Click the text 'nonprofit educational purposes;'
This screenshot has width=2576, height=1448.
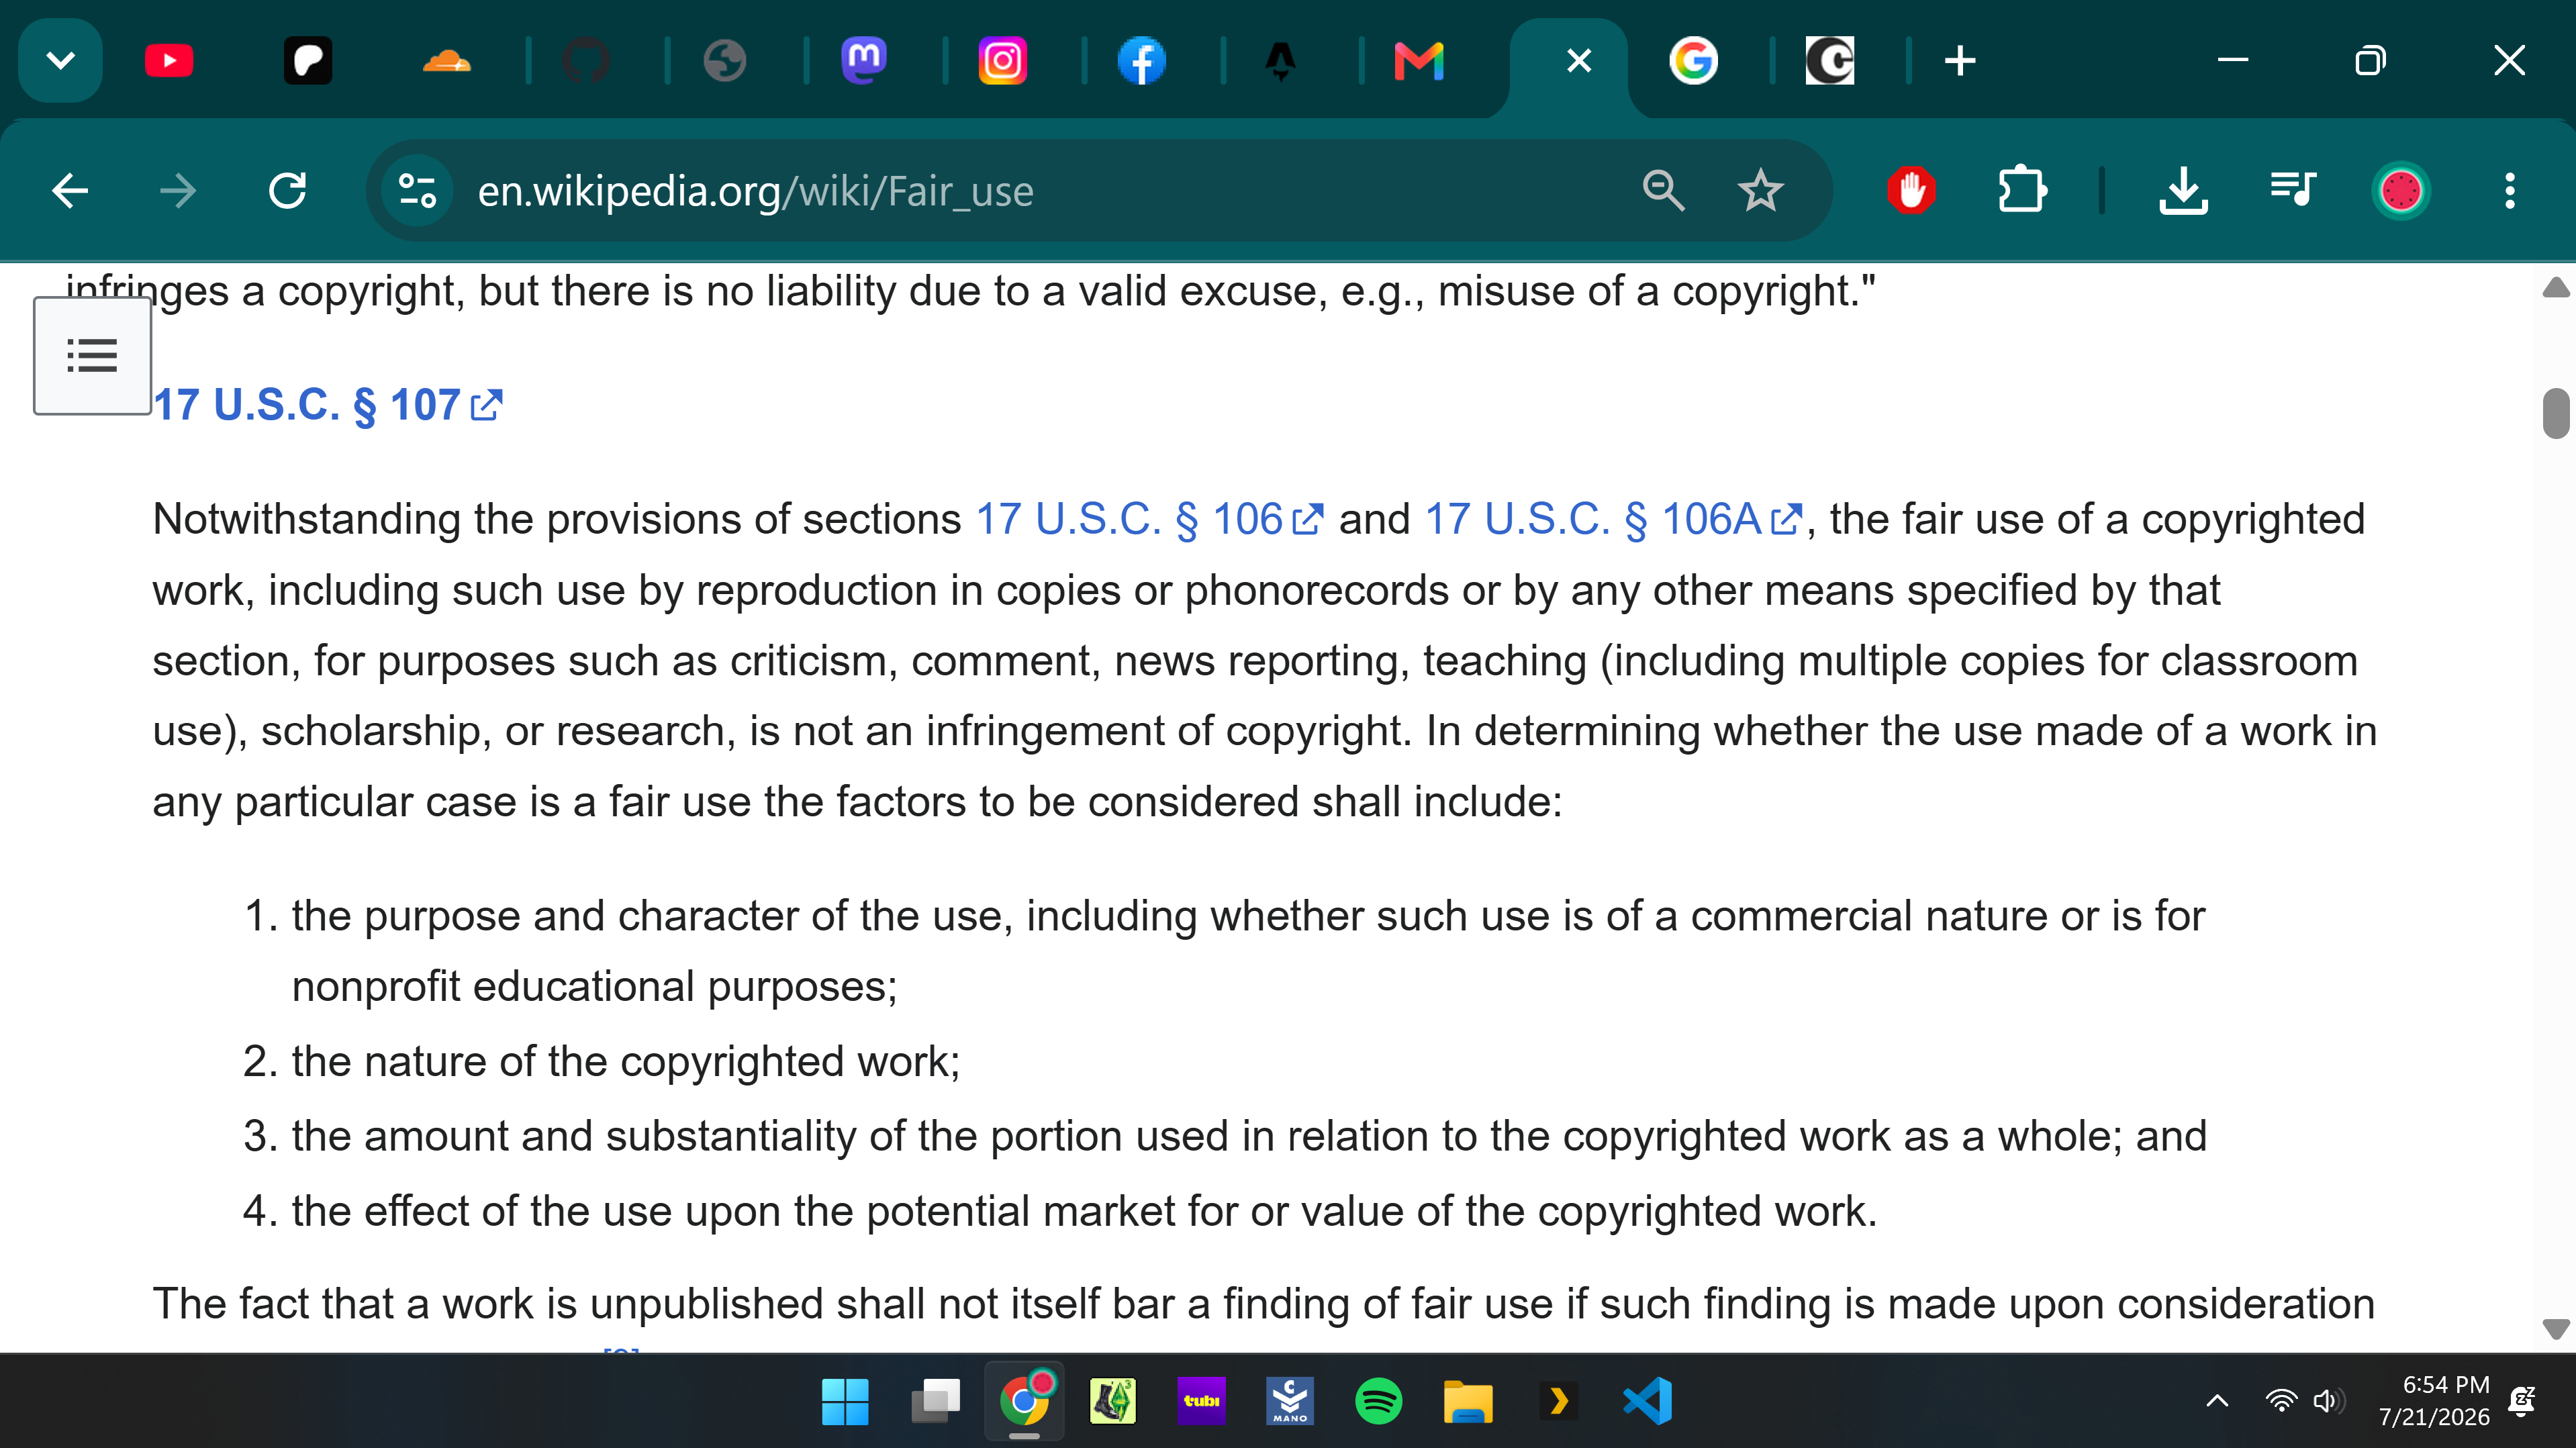pyautogui.click(x=594, y=987)
